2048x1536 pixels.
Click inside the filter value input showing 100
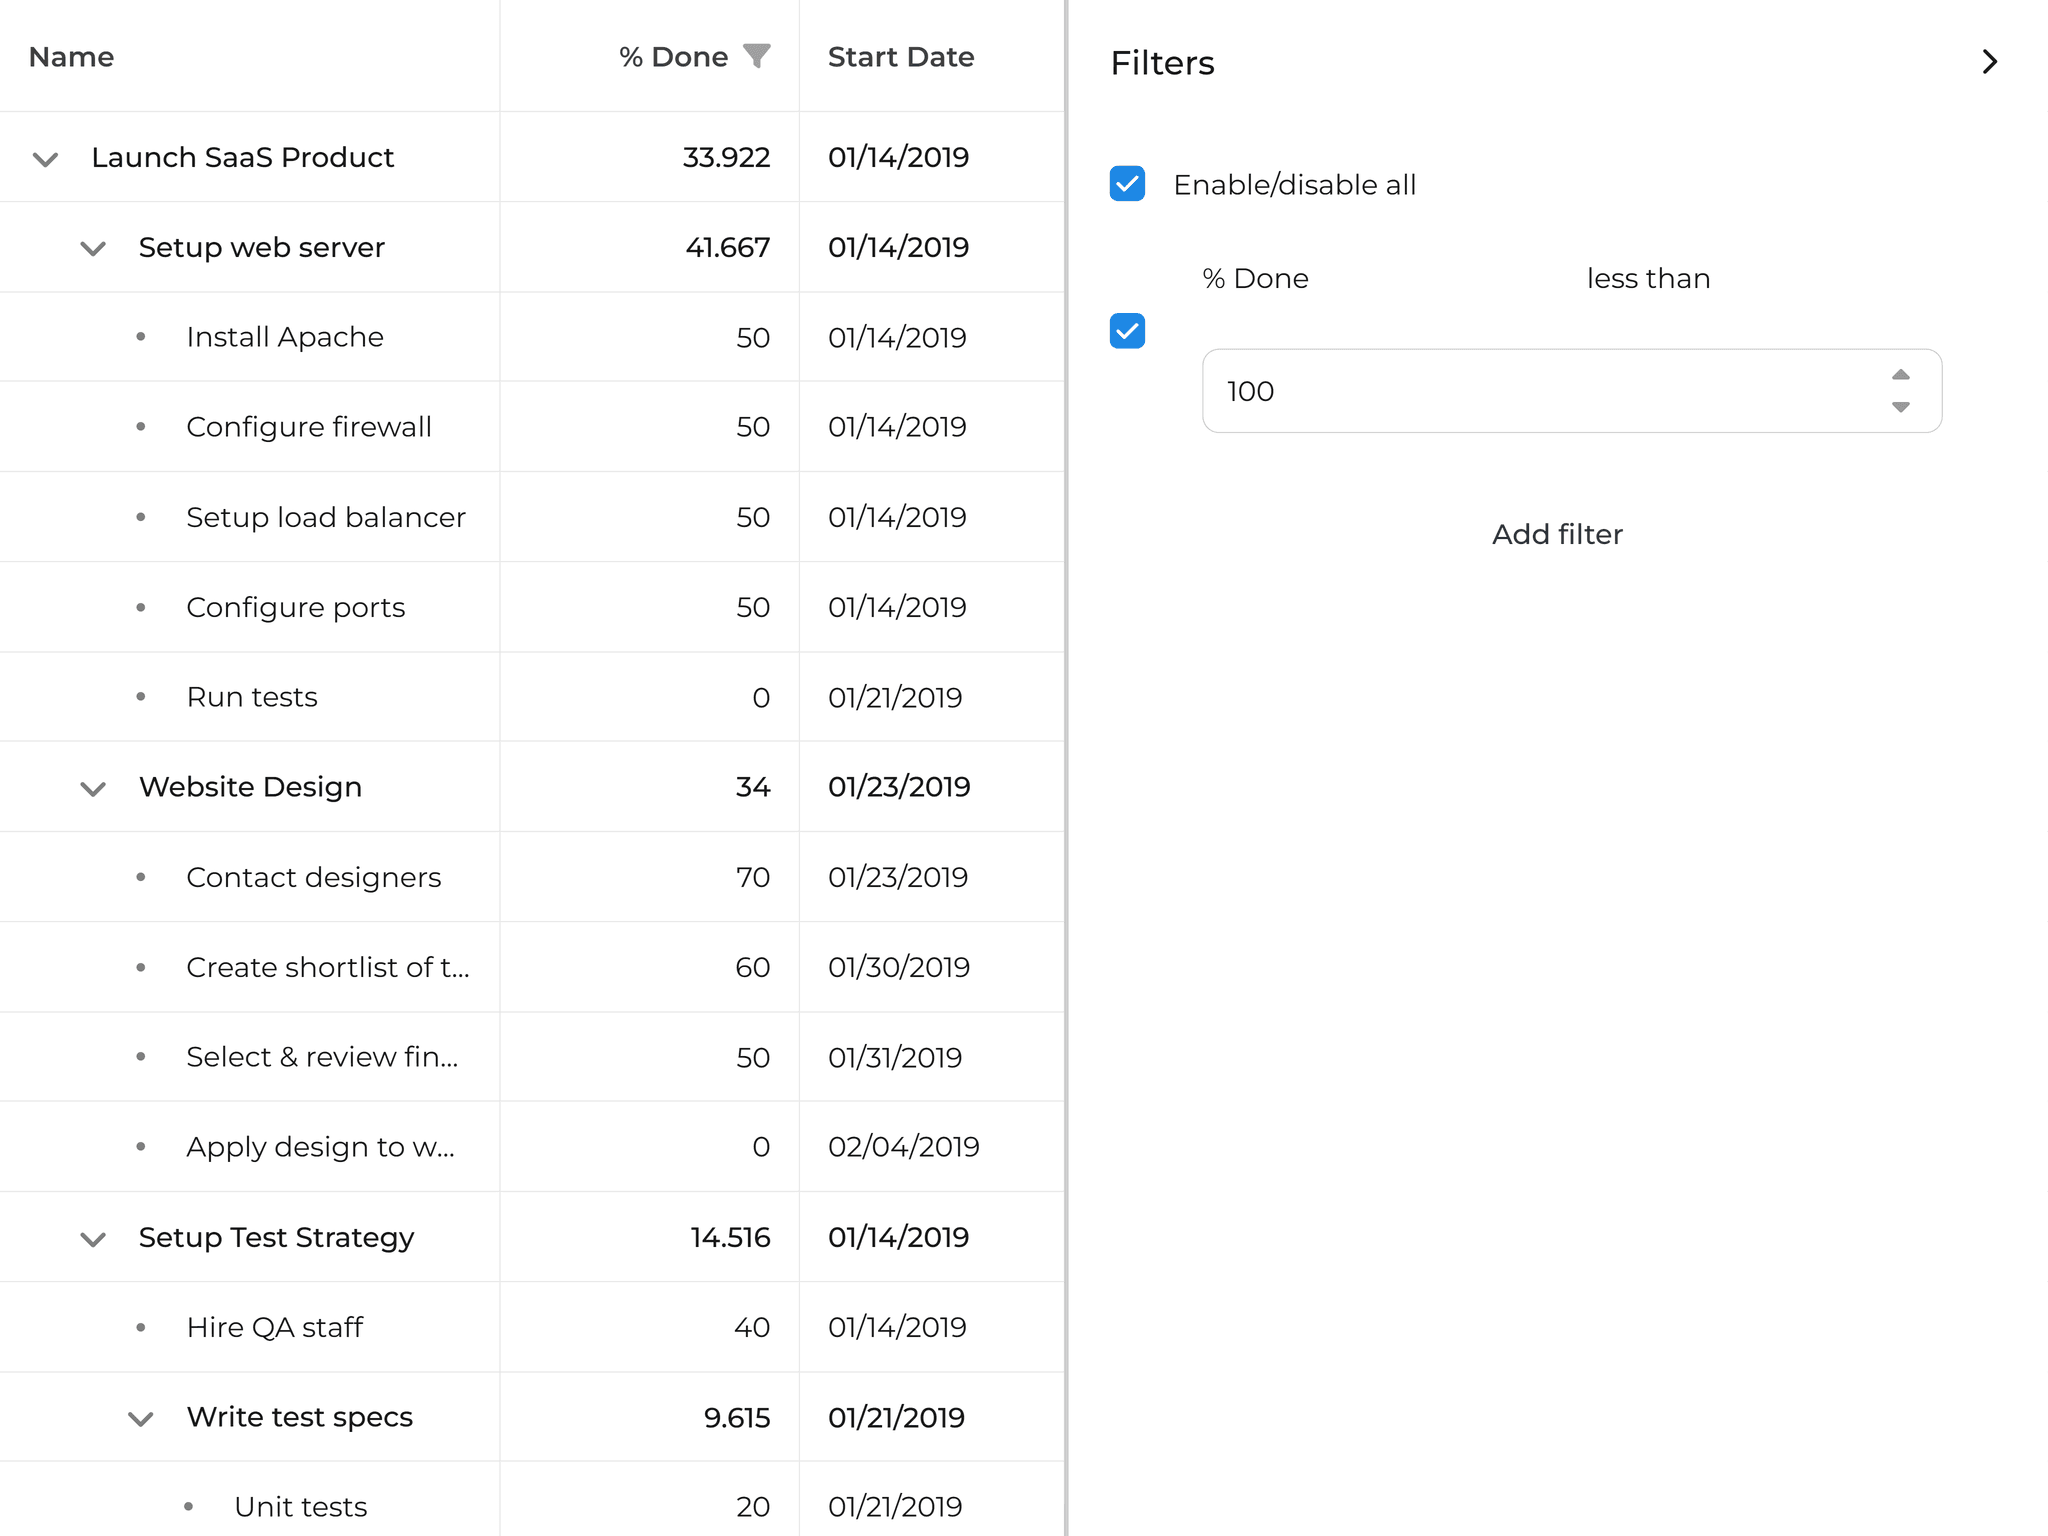click(x=1500, y=391)
